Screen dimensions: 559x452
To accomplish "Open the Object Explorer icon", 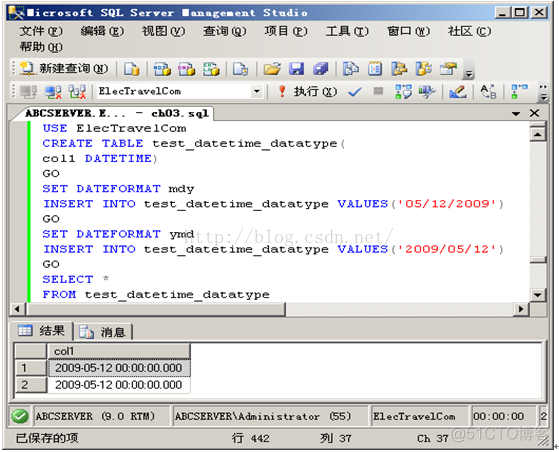I will pos(399,68).
